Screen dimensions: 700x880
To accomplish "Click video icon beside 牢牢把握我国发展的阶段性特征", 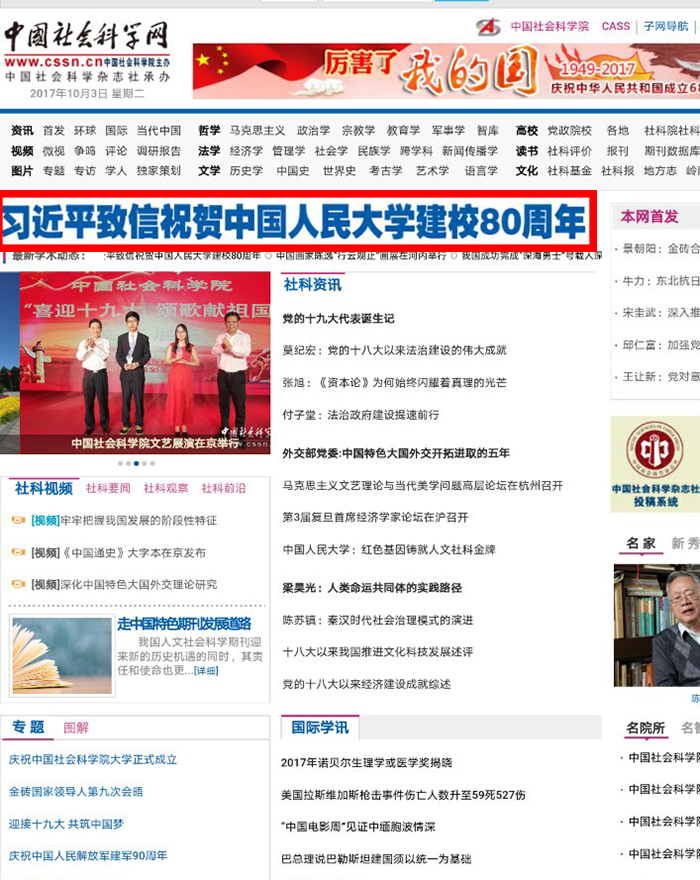I will coord(19,520).
